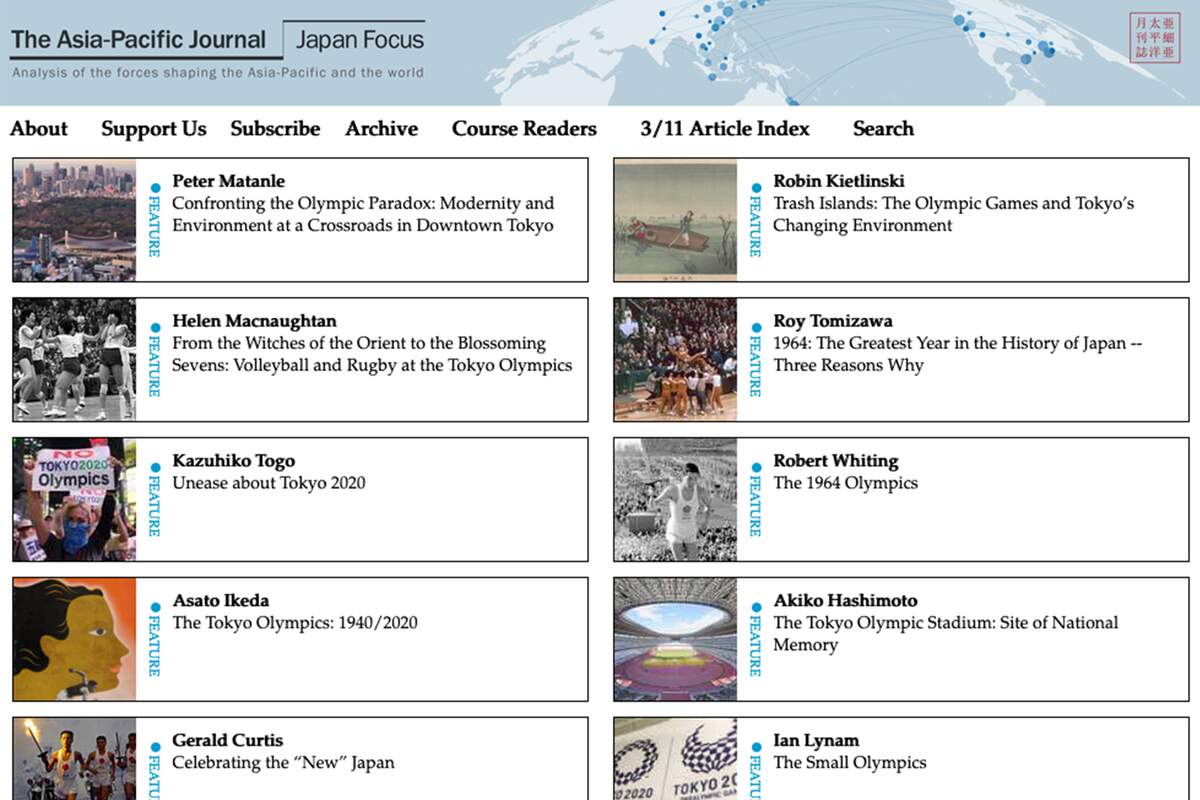Open the No Tokyo 2020 protest thumbnail
1200x800 pixels.
[x=75, y=500]
